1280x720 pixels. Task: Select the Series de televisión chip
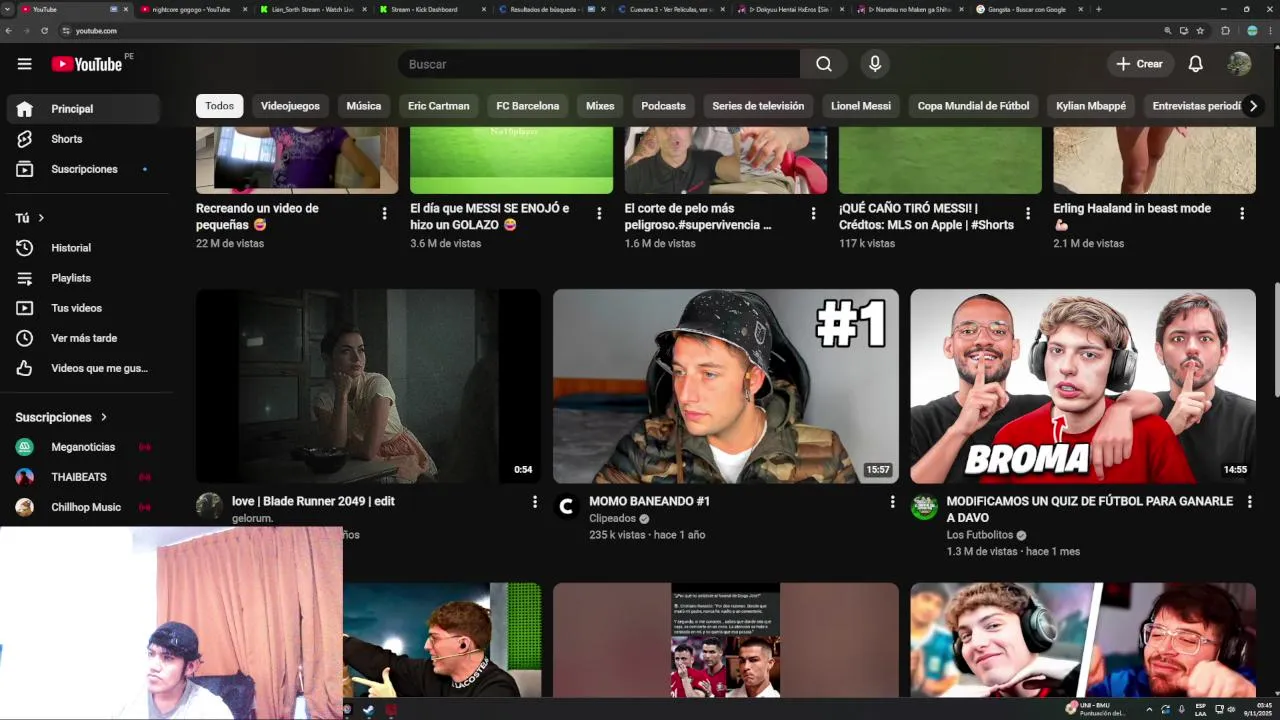(758, 106)
